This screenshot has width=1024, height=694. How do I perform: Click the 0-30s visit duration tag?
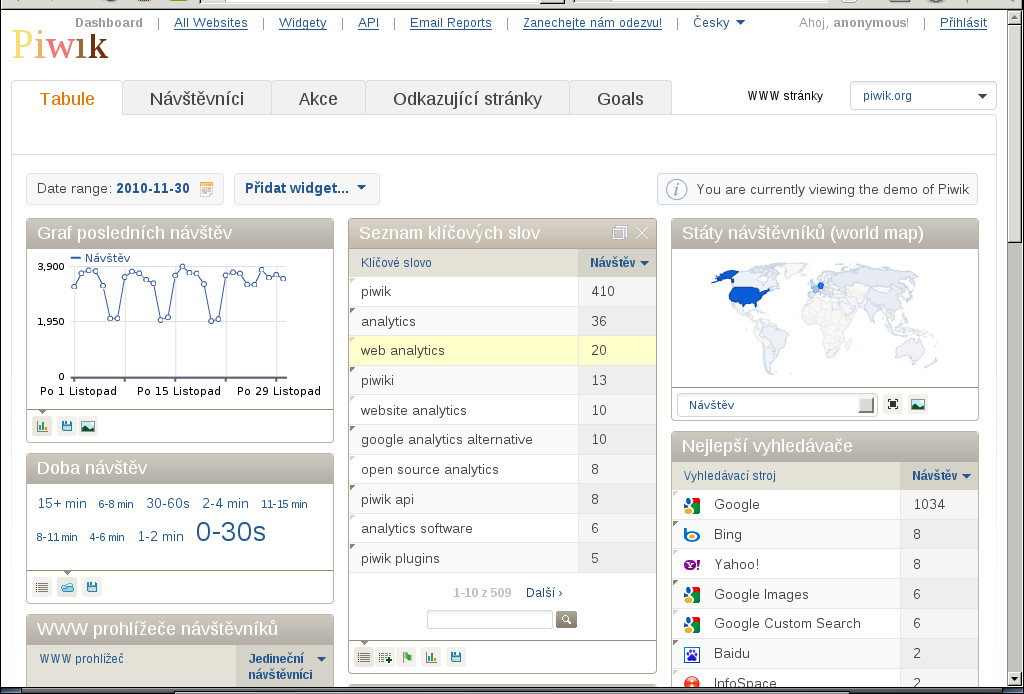coord(231,532)
